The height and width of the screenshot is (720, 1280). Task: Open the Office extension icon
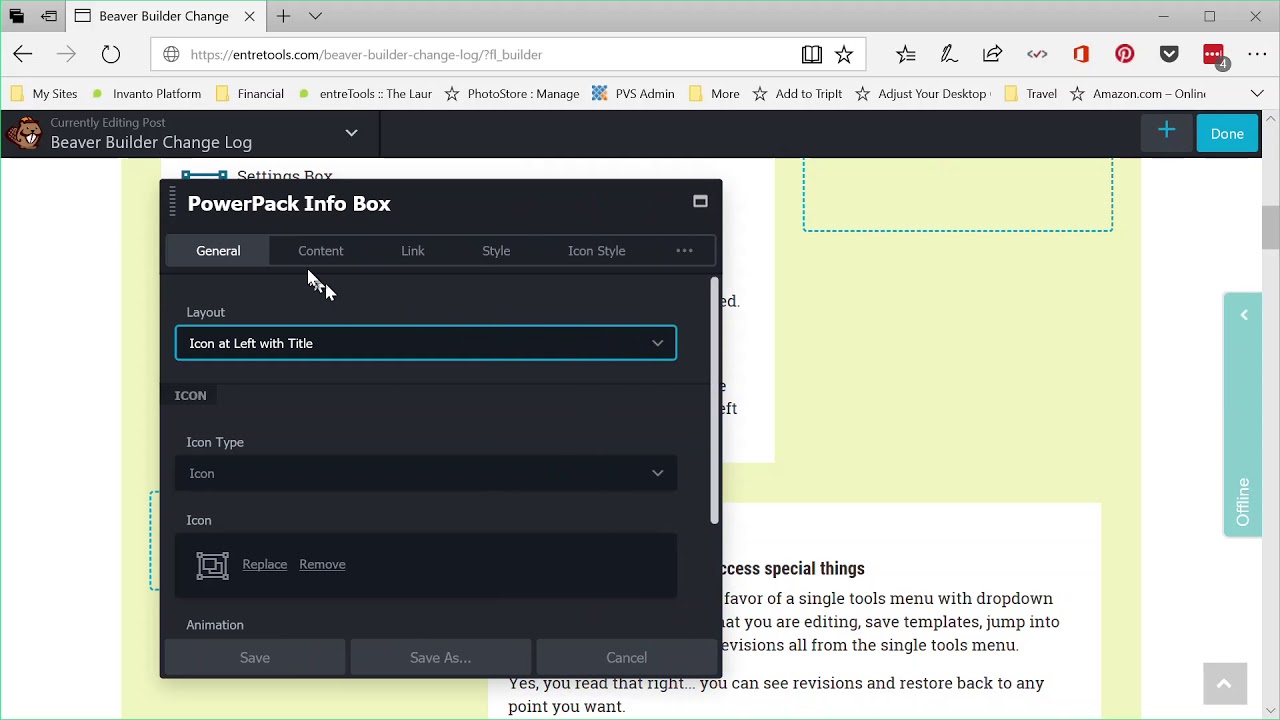click(1081, 55)
